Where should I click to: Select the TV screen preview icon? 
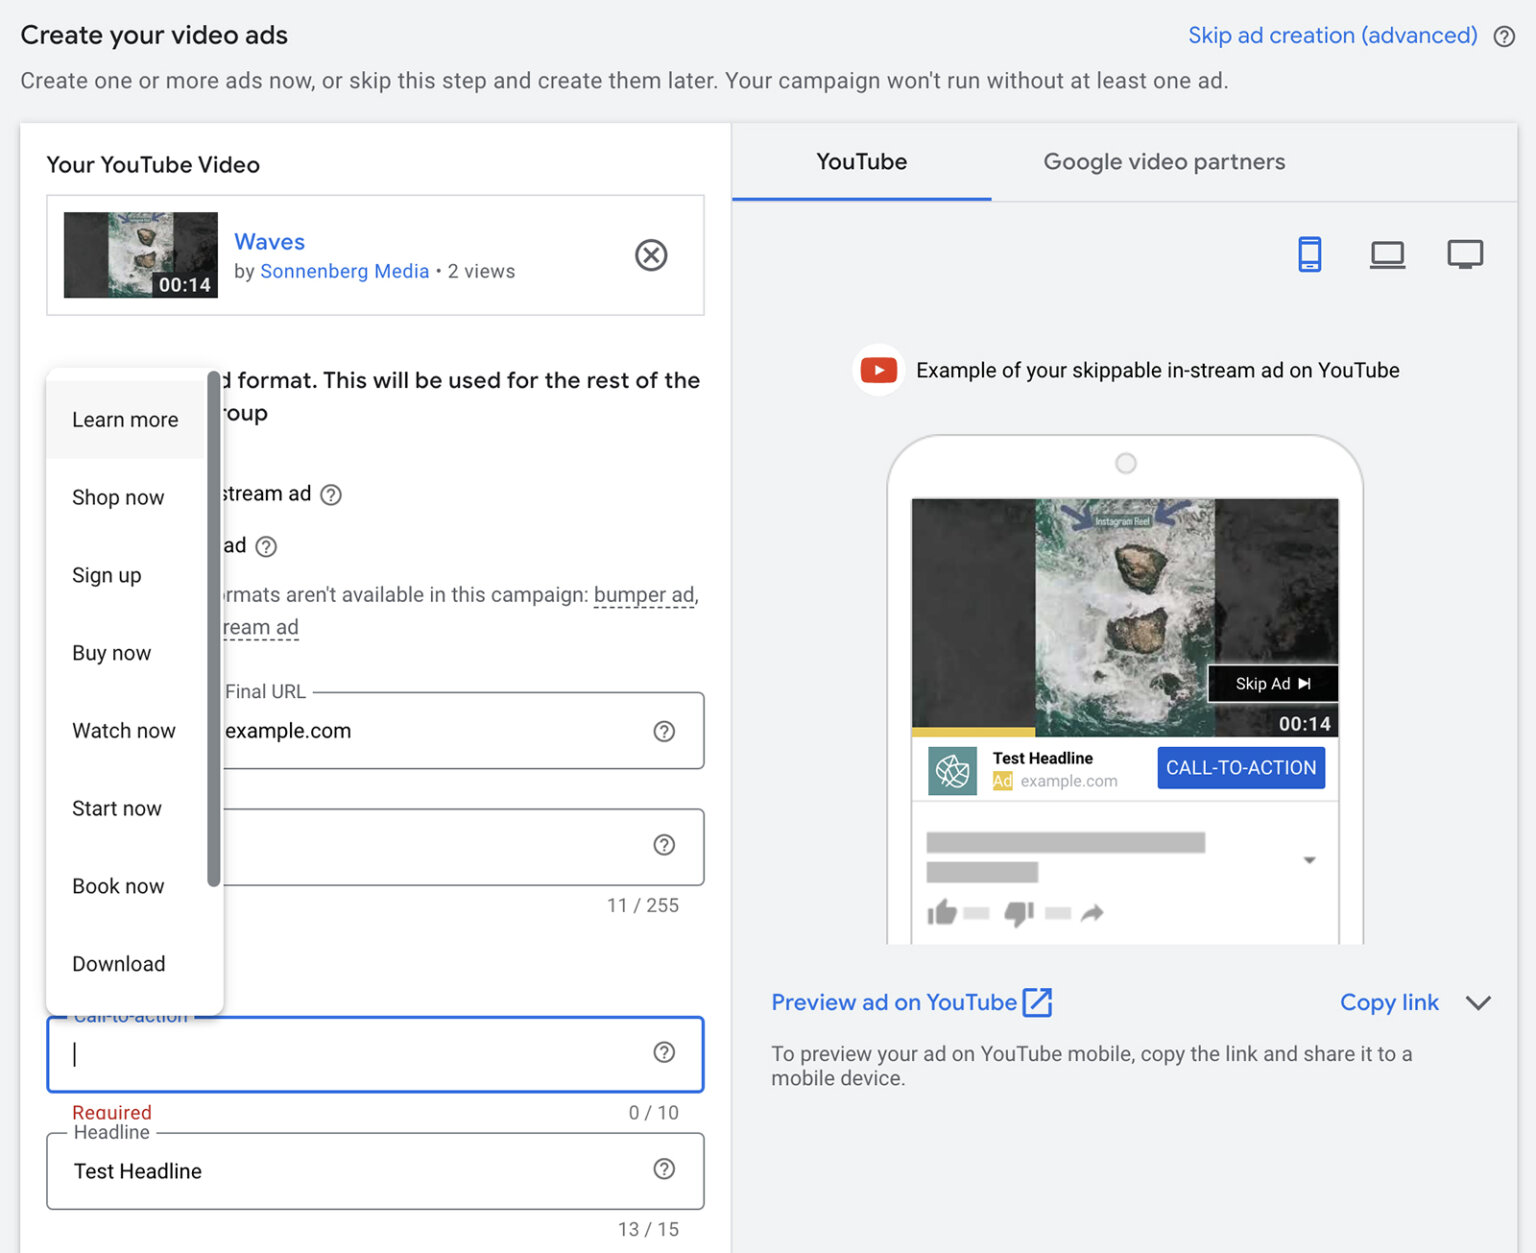[1465, 254]
